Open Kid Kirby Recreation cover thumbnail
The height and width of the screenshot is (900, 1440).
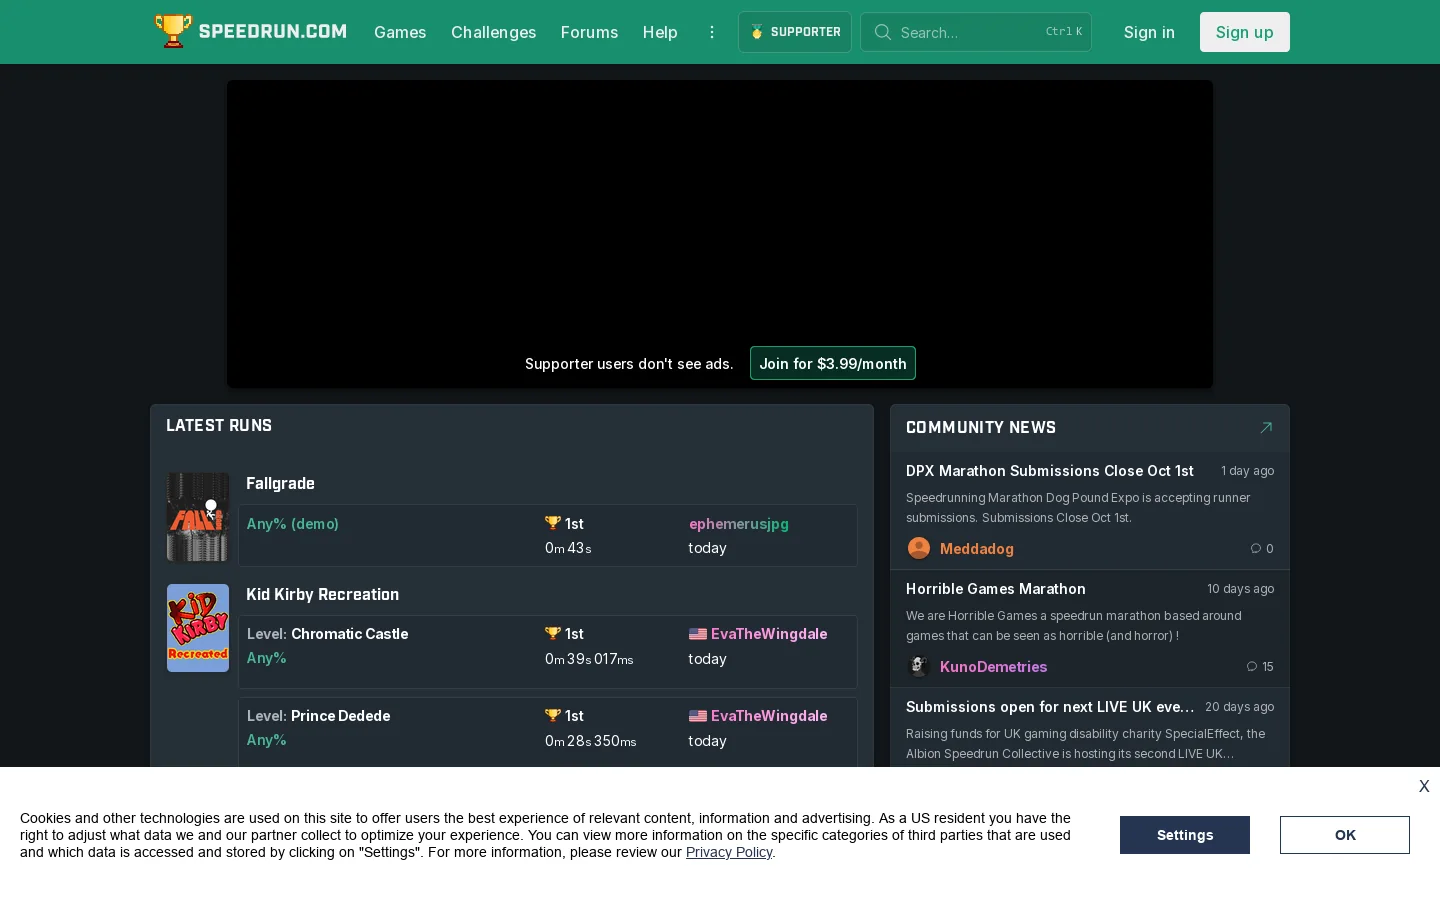click(198, 628)
